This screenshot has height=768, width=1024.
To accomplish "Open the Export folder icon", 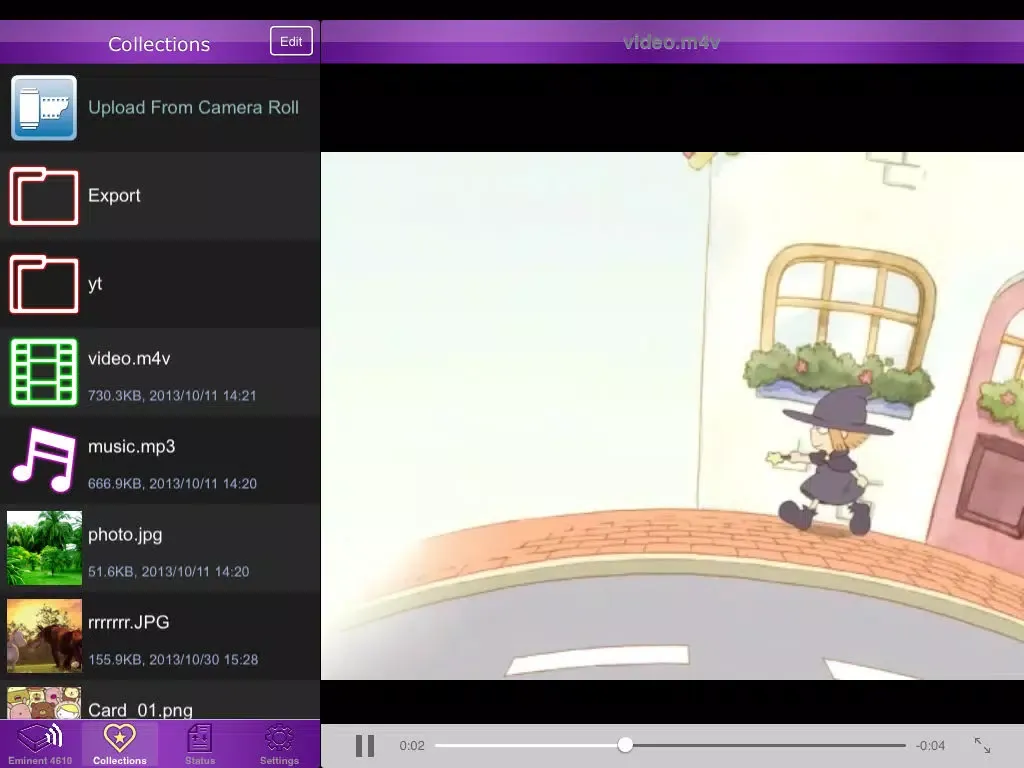I will (x=44, y=196).
